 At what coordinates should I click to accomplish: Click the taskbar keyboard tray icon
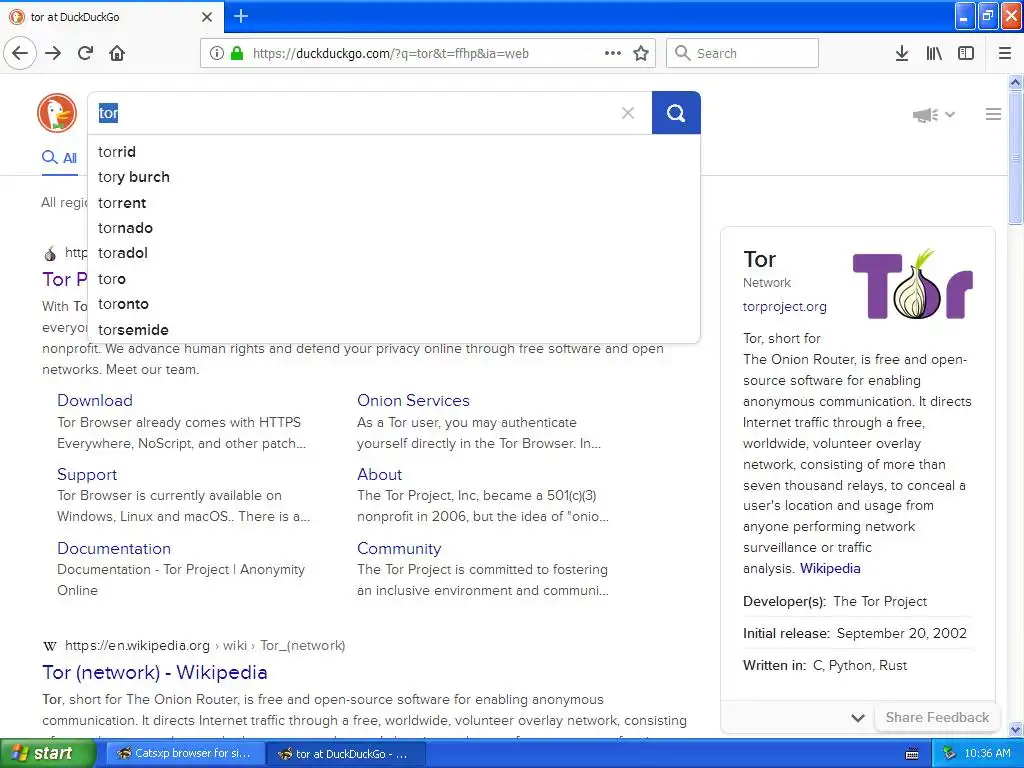[912, 754]
